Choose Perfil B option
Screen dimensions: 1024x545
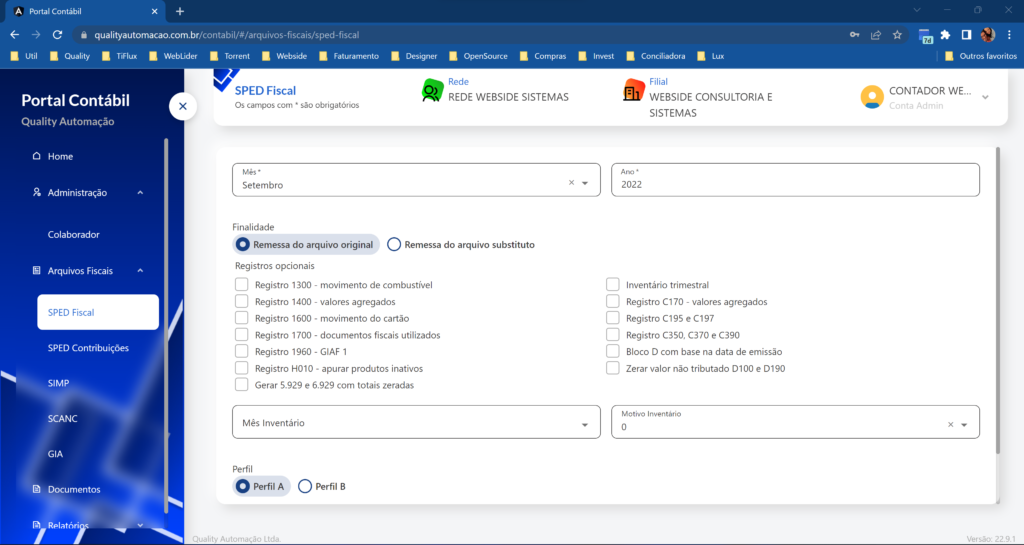click(x=305, y=486)
